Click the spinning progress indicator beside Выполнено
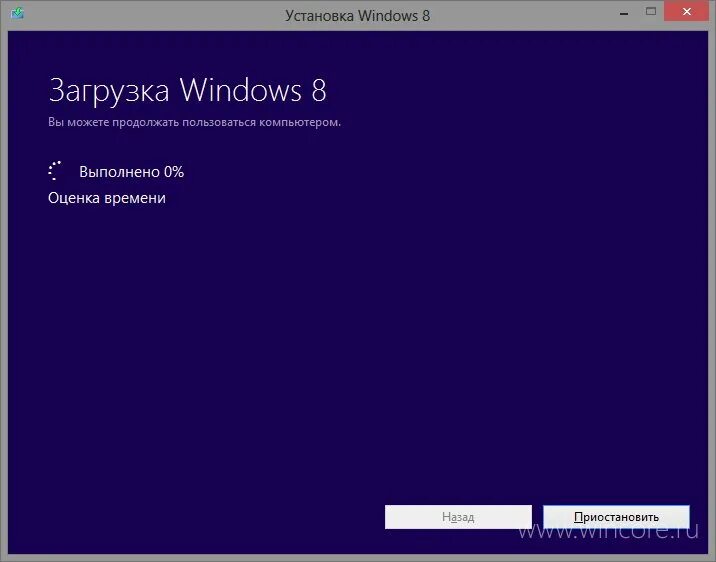 [x=55, y=171]
